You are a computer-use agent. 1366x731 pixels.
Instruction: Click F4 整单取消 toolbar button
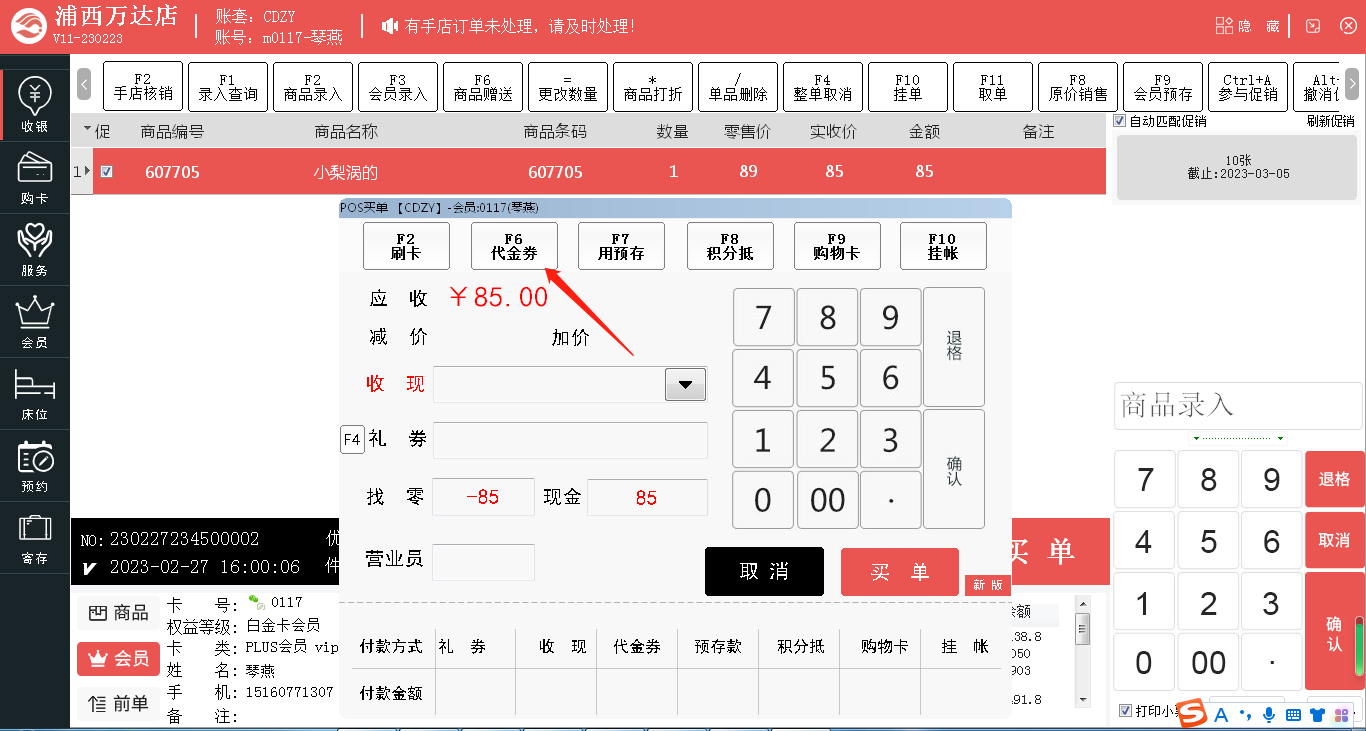[823, 86]
